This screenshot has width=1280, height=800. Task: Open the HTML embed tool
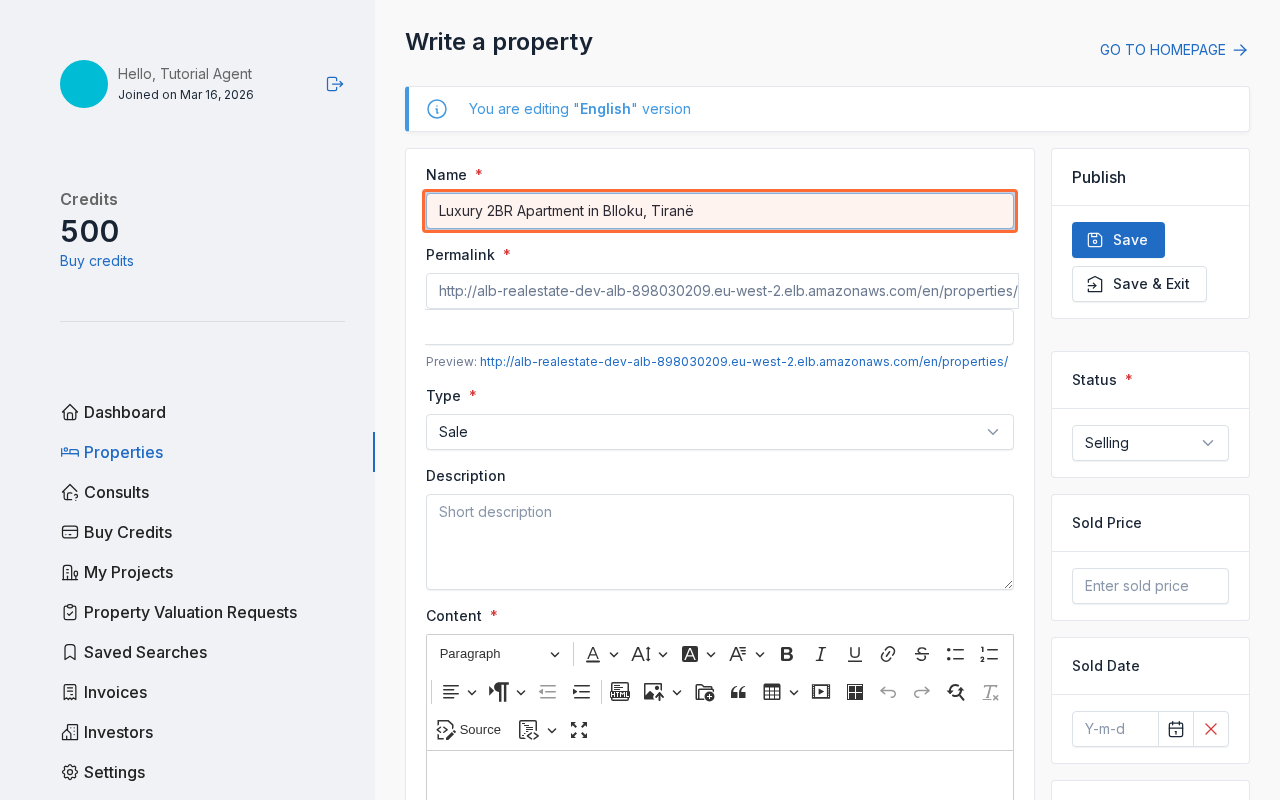[620, 691]
